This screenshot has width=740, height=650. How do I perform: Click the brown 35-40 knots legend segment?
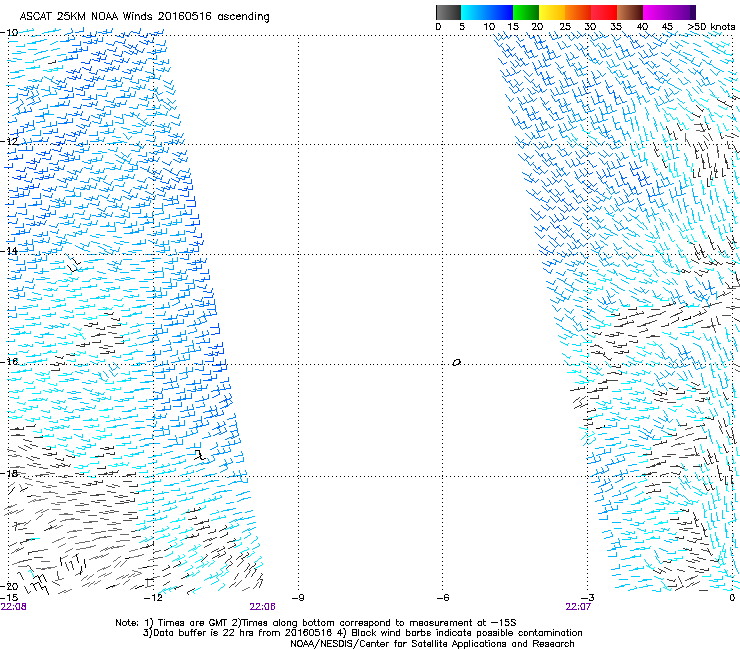coord(630,12)
